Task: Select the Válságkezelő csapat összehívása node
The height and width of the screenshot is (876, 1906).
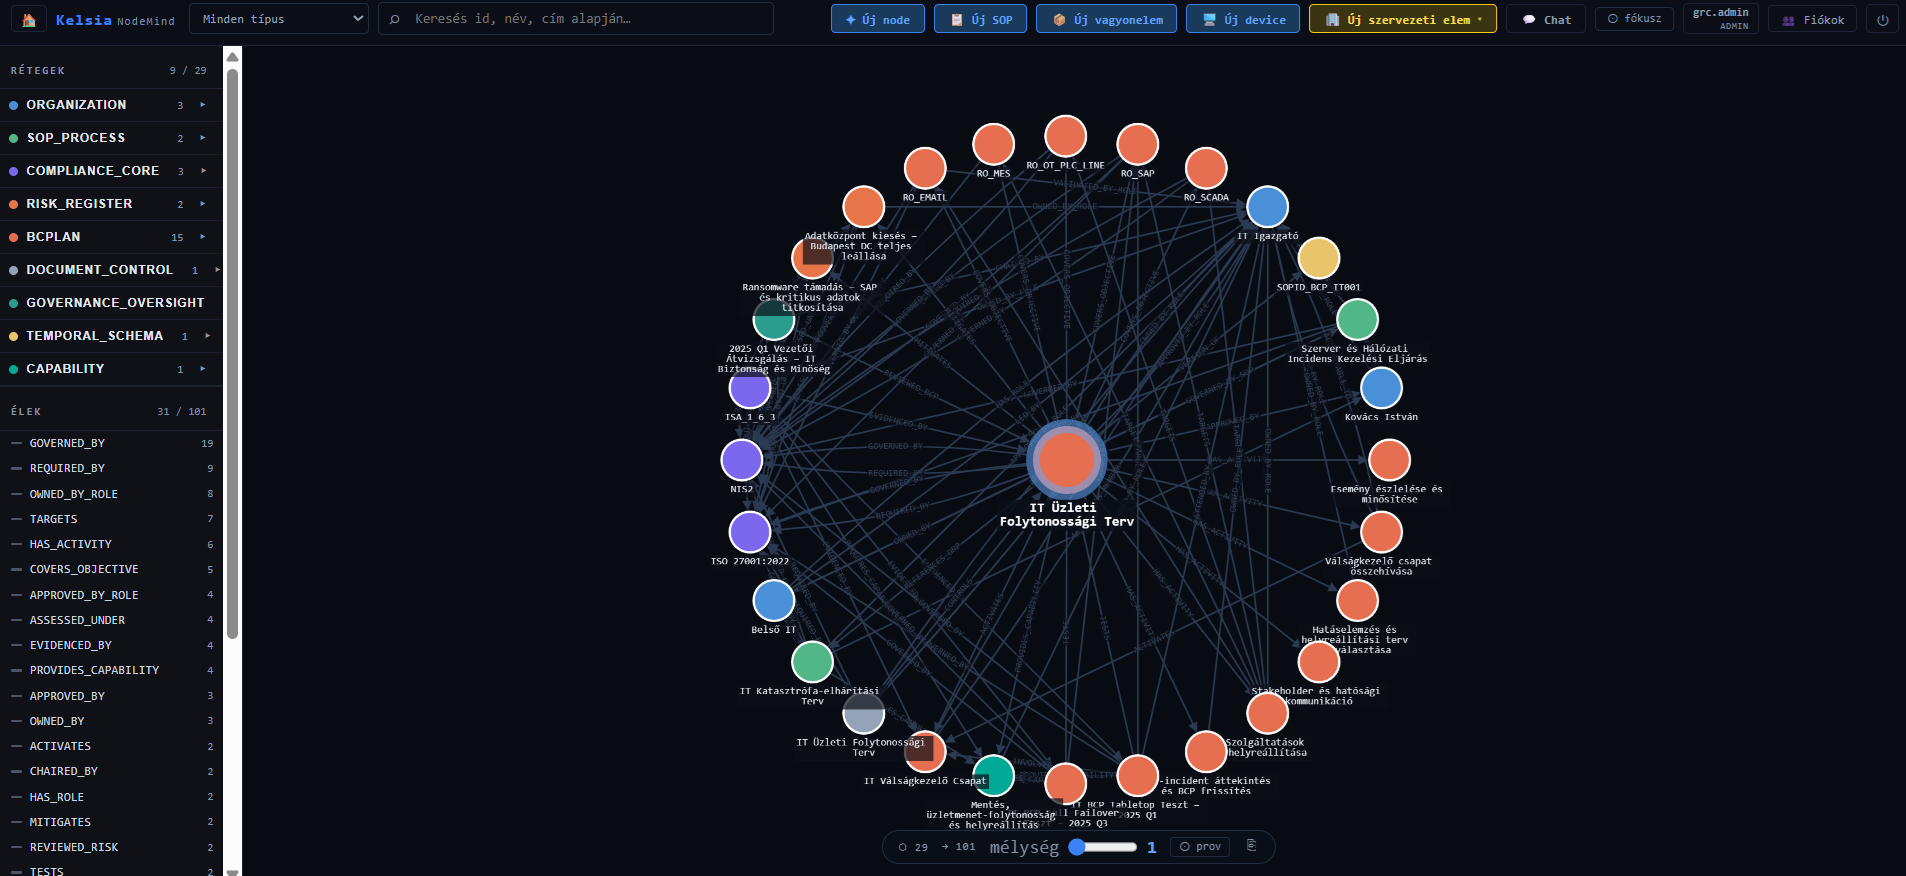Action: pyautogui.click(x=1381, y=532)
